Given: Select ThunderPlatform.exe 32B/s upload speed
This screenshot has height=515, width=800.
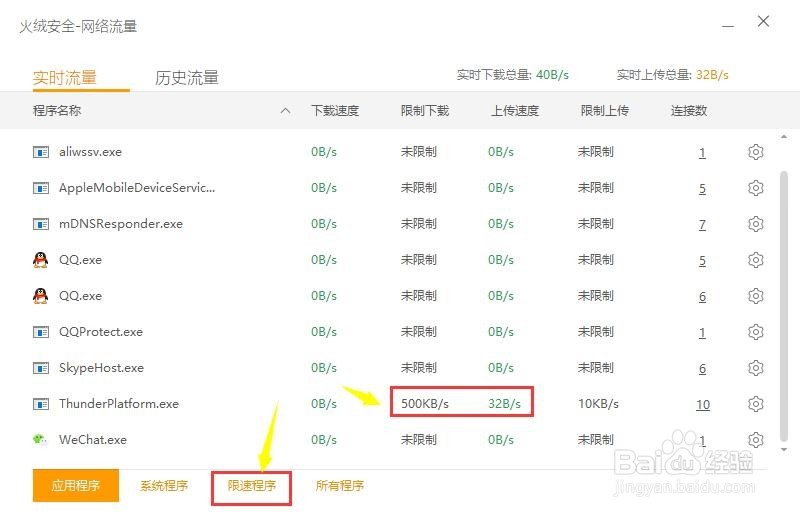Looking at the screenshot, I should tap(504, 404).
